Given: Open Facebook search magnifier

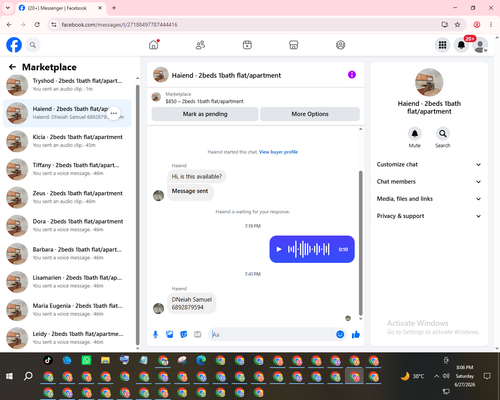Looking at the screenshot, I should 33,45.
